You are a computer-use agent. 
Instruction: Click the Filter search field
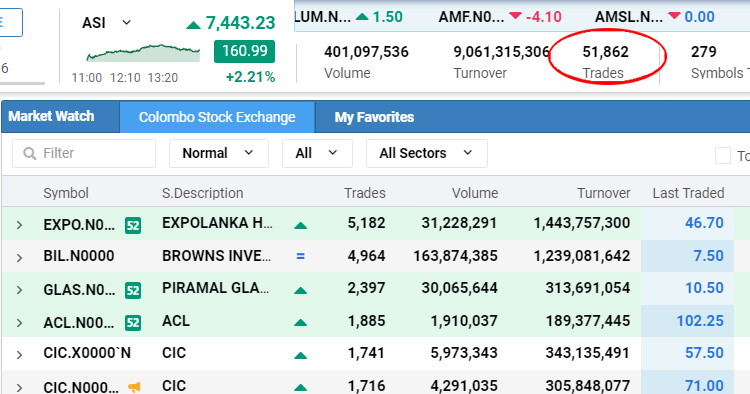[x=84, y=153]
